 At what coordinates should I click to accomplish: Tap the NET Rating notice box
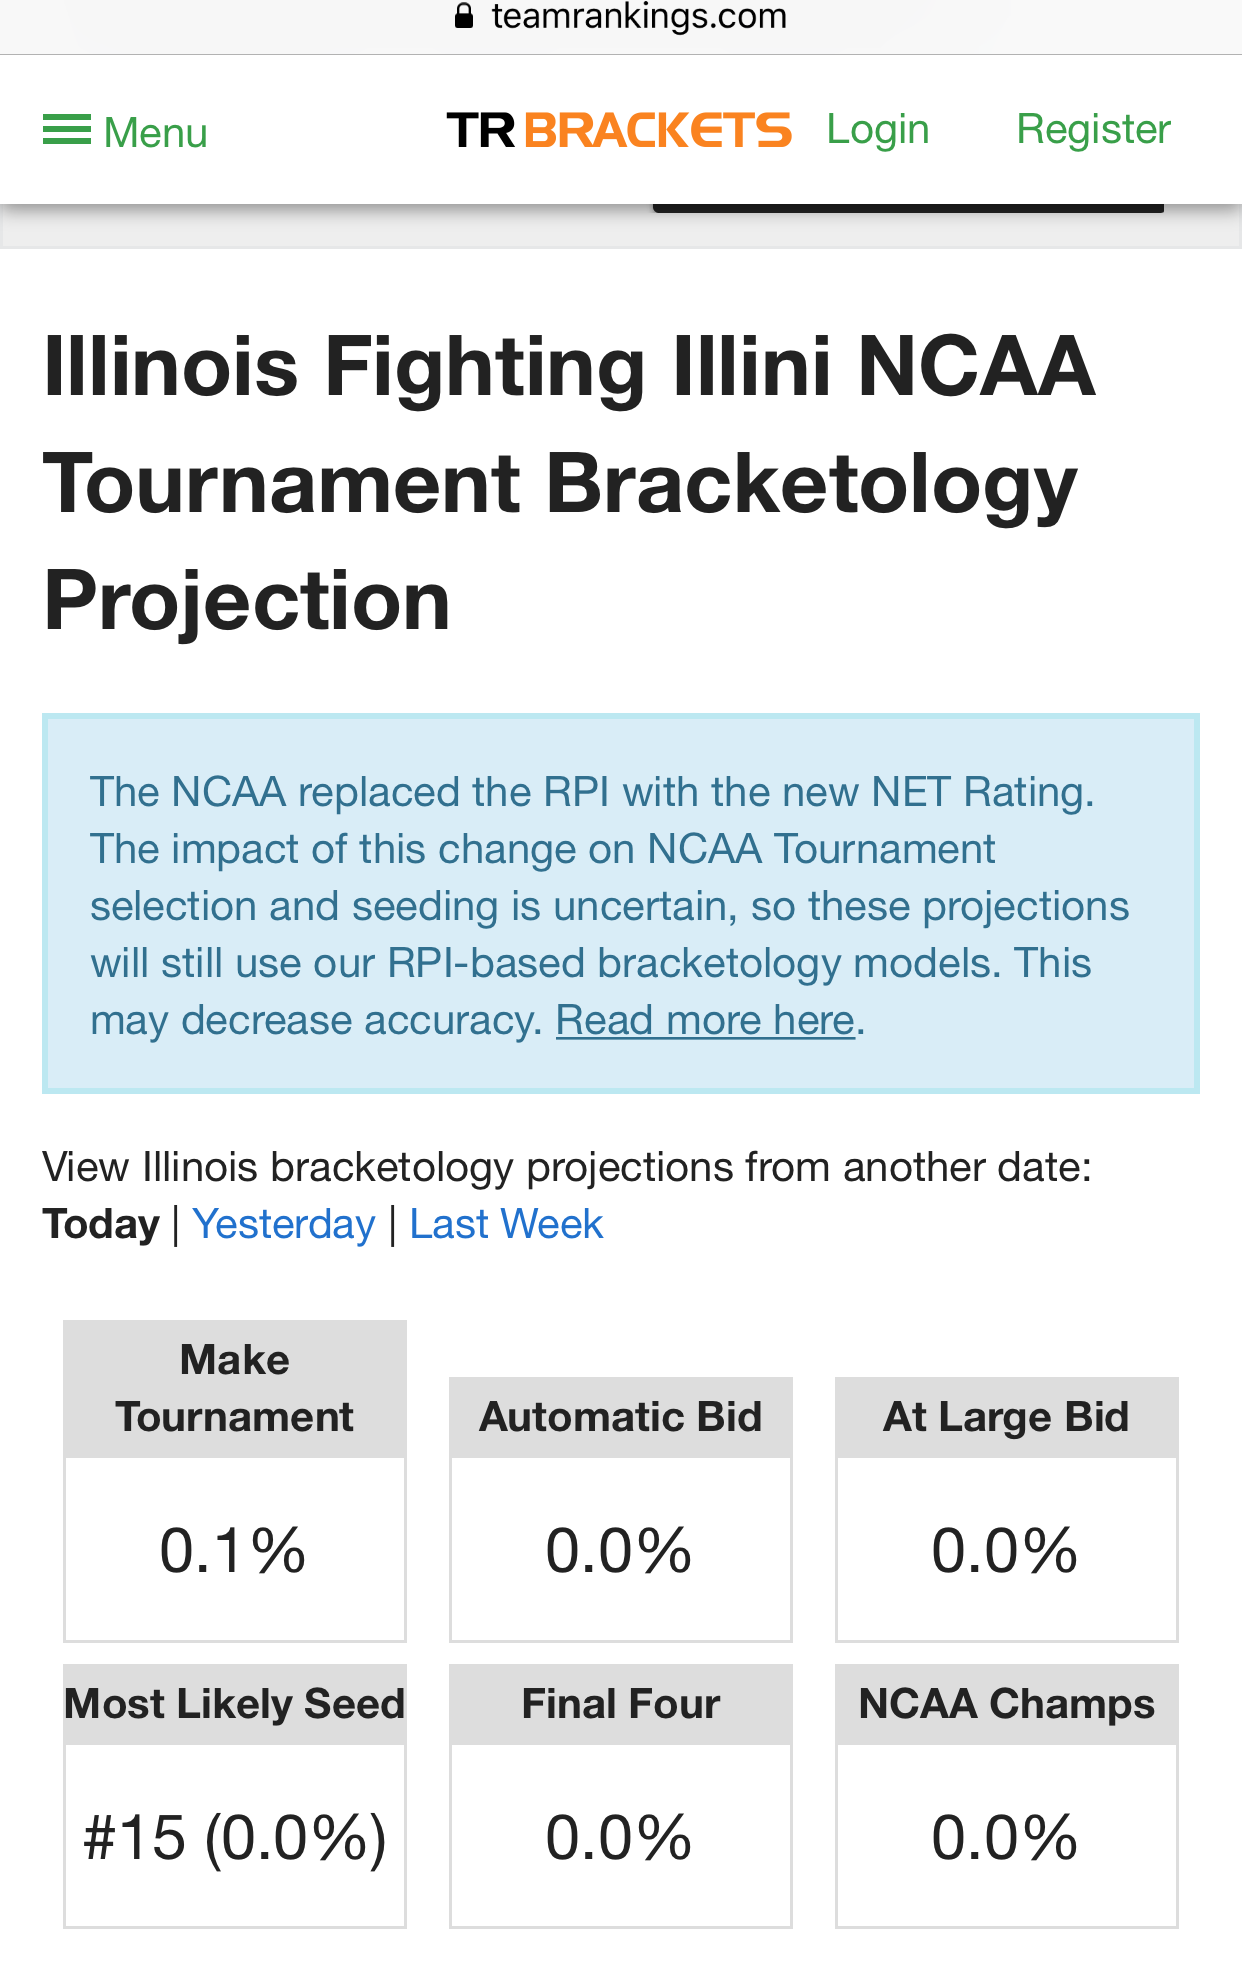(620, 904)
